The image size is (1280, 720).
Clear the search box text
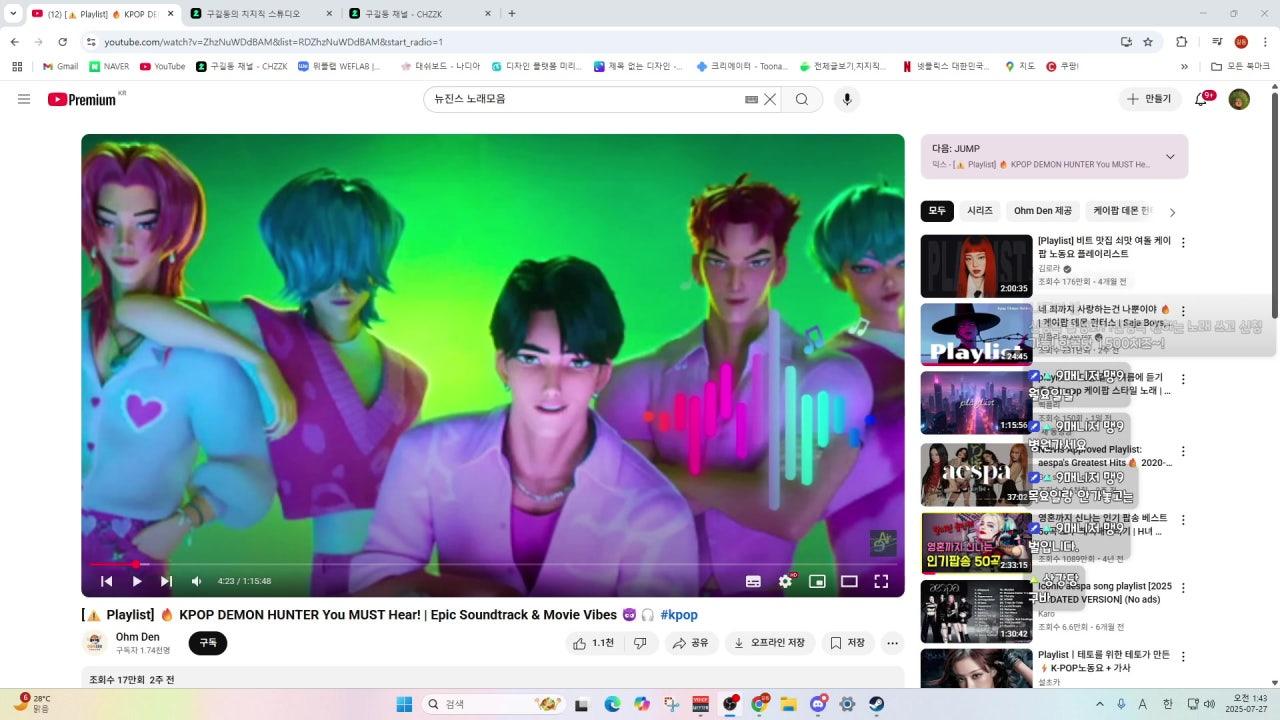770,99
